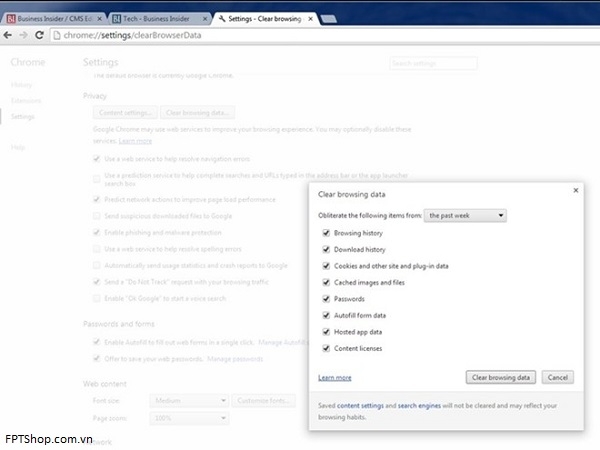Open the 'the past week' time range dropdown

(x=465, y=215)
